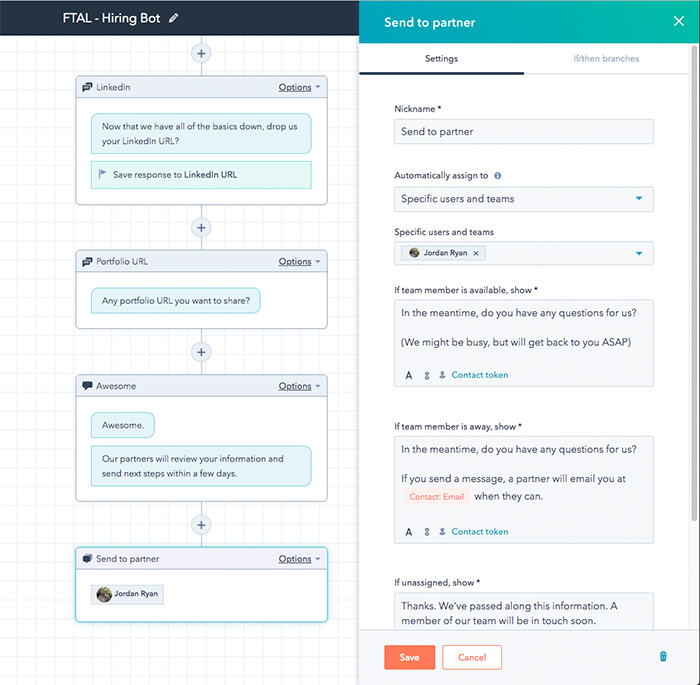Add a step between LinkedIn and Portfolio URL
Viewport: 700px width, 685px height.
point(201,228)
